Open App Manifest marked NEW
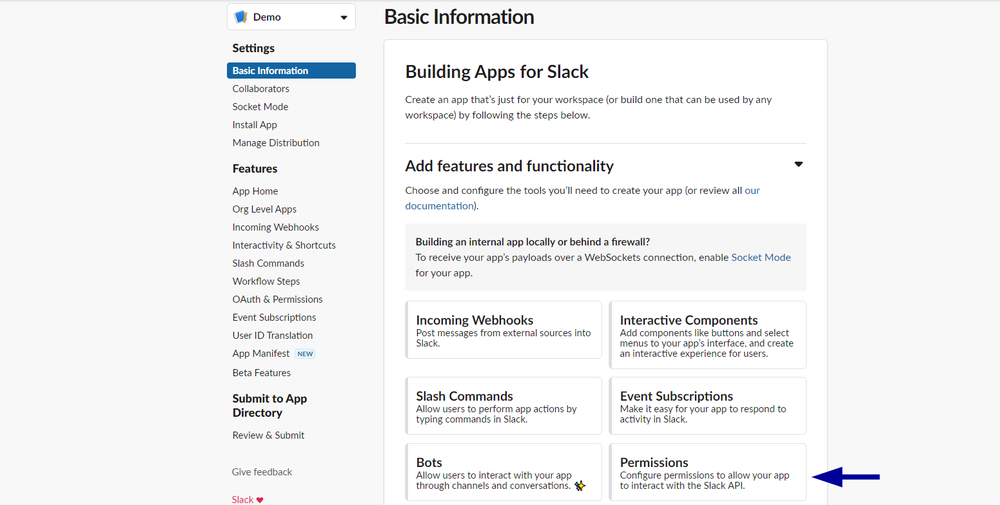Viewport: 1000px width, 505px height. point(261,353)
